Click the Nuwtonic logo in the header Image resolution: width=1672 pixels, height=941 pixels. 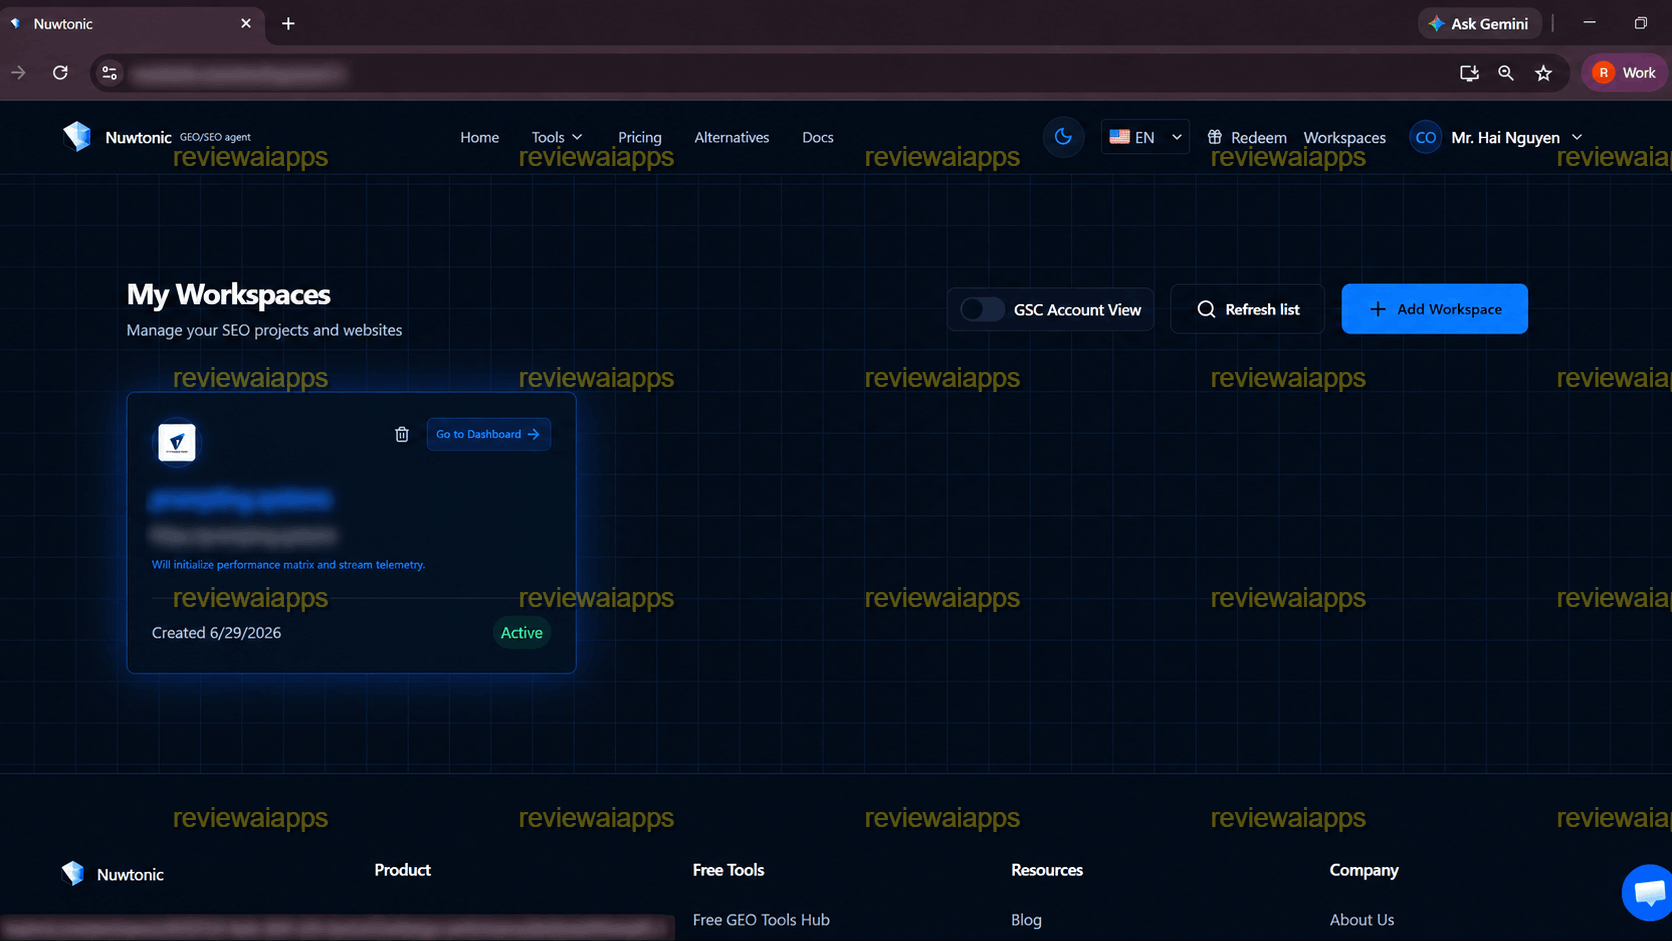coord(77,136)
